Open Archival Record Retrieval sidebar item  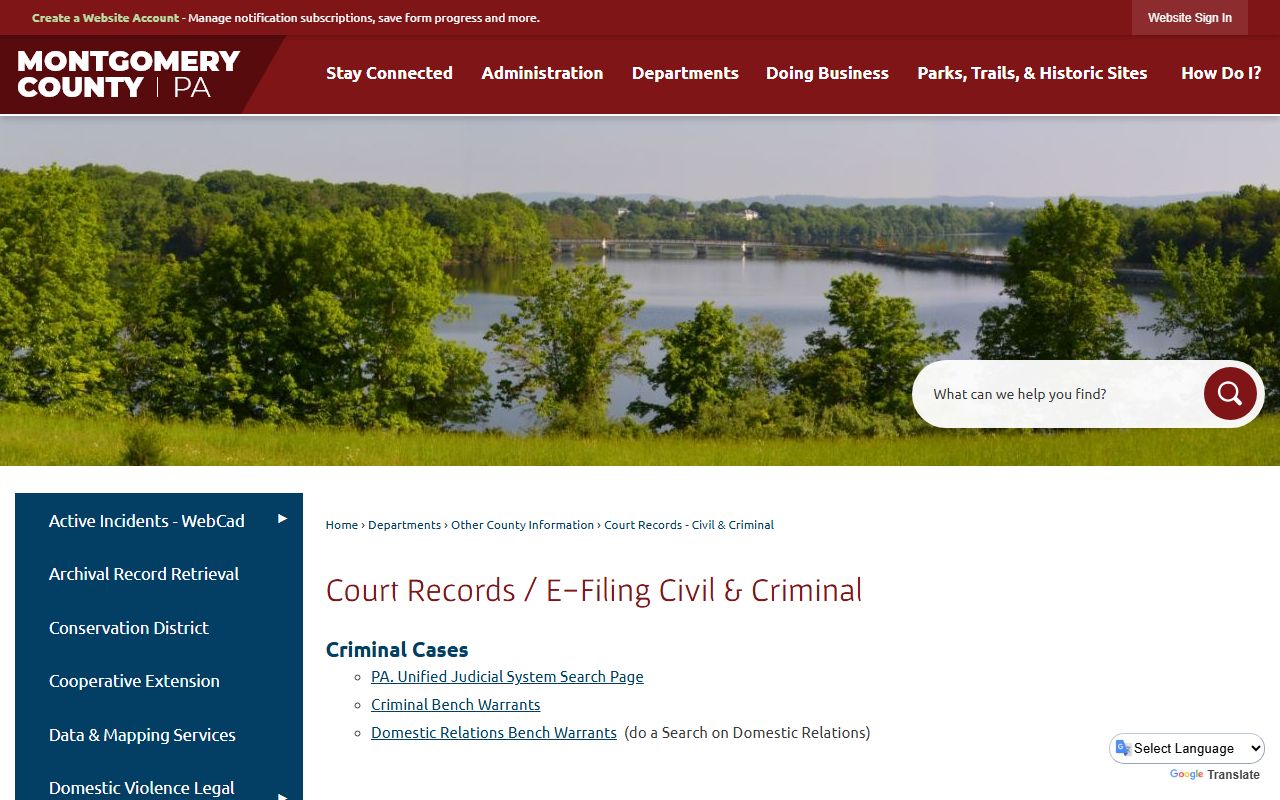point(144,574)
